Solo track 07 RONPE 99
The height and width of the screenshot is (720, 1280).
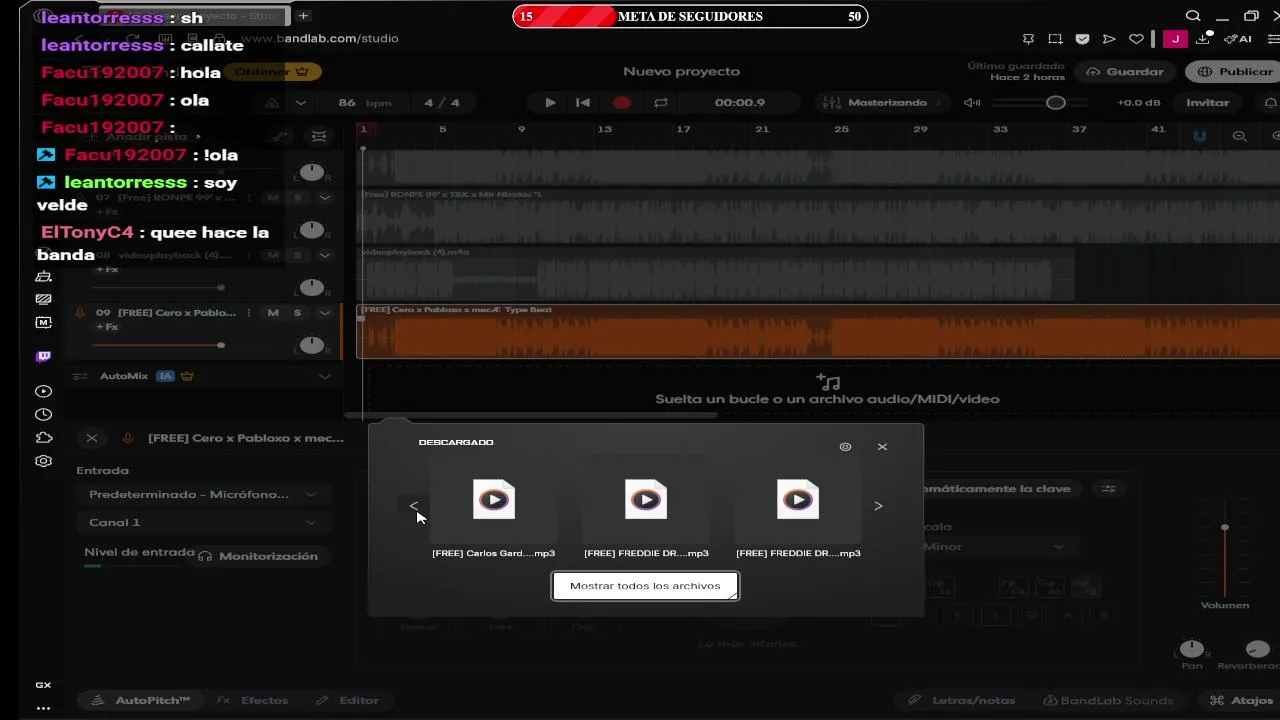point(297,198)
